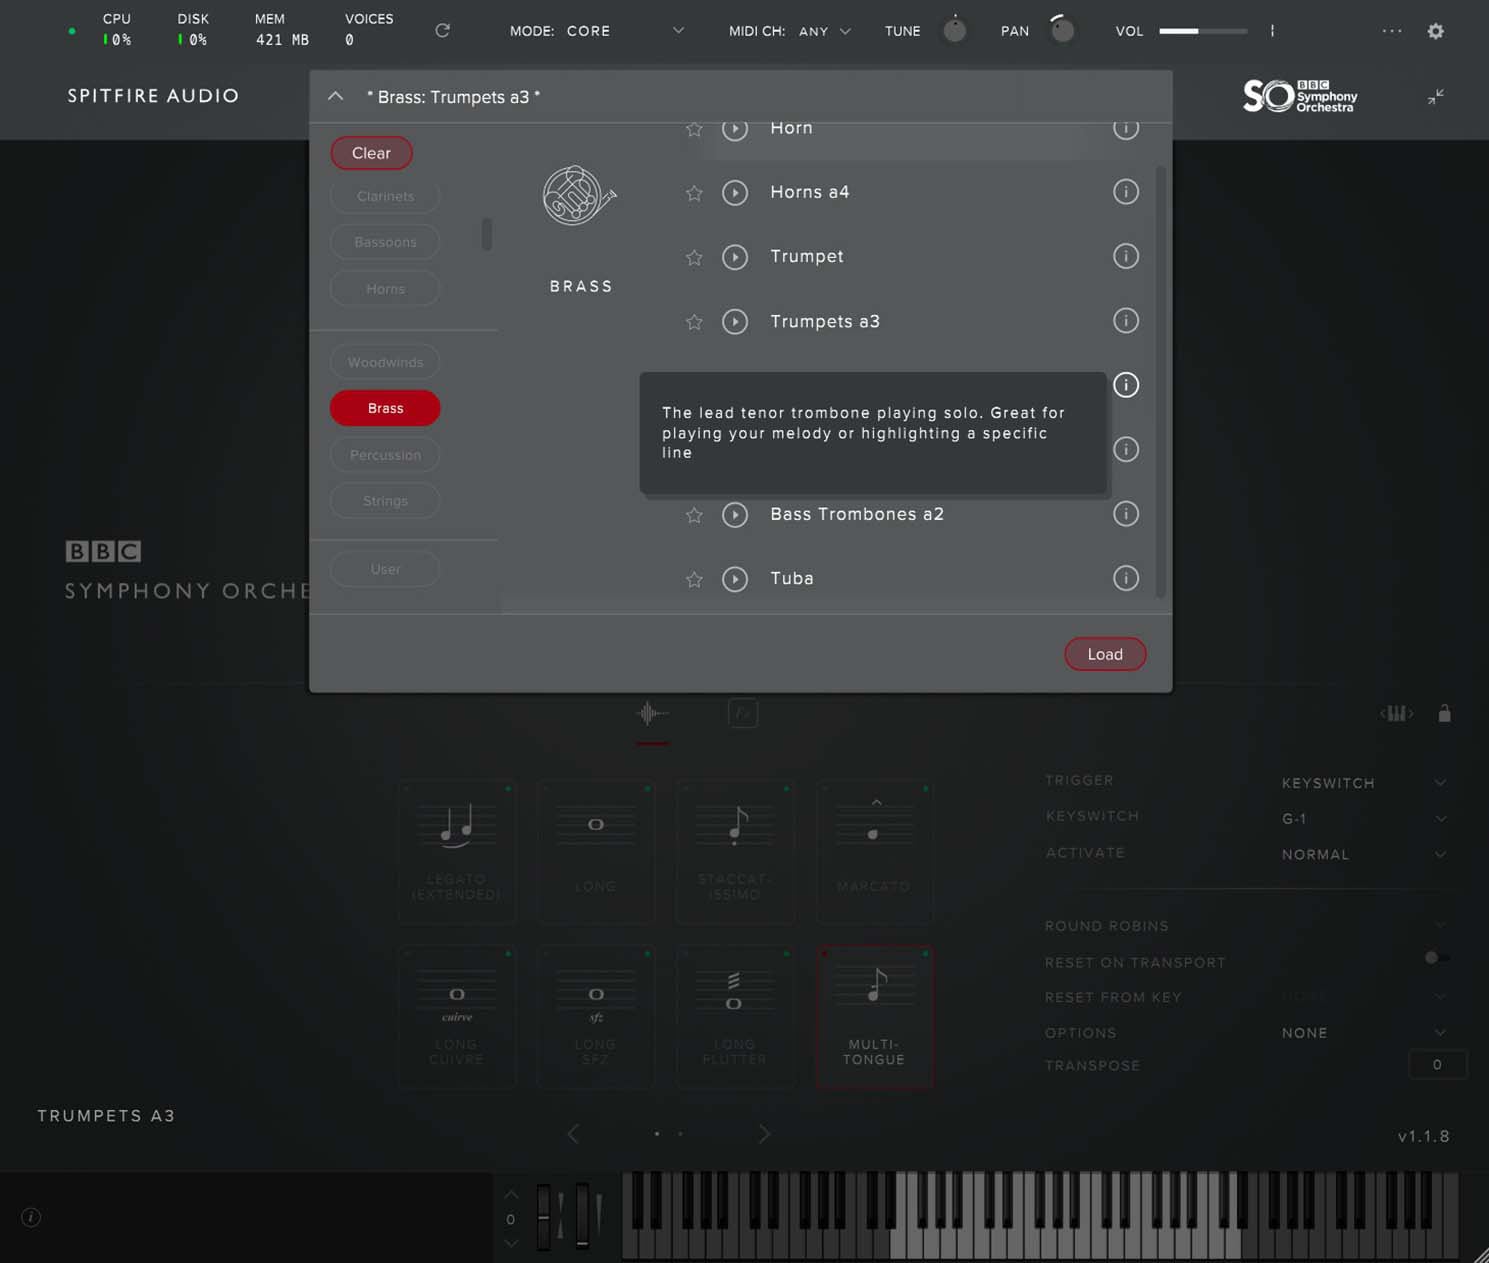Image resolution: width=1489 pixels, height=1263 pixels.
Task: Toggle the Strings category filter
Action: click(x=385, y=501)
